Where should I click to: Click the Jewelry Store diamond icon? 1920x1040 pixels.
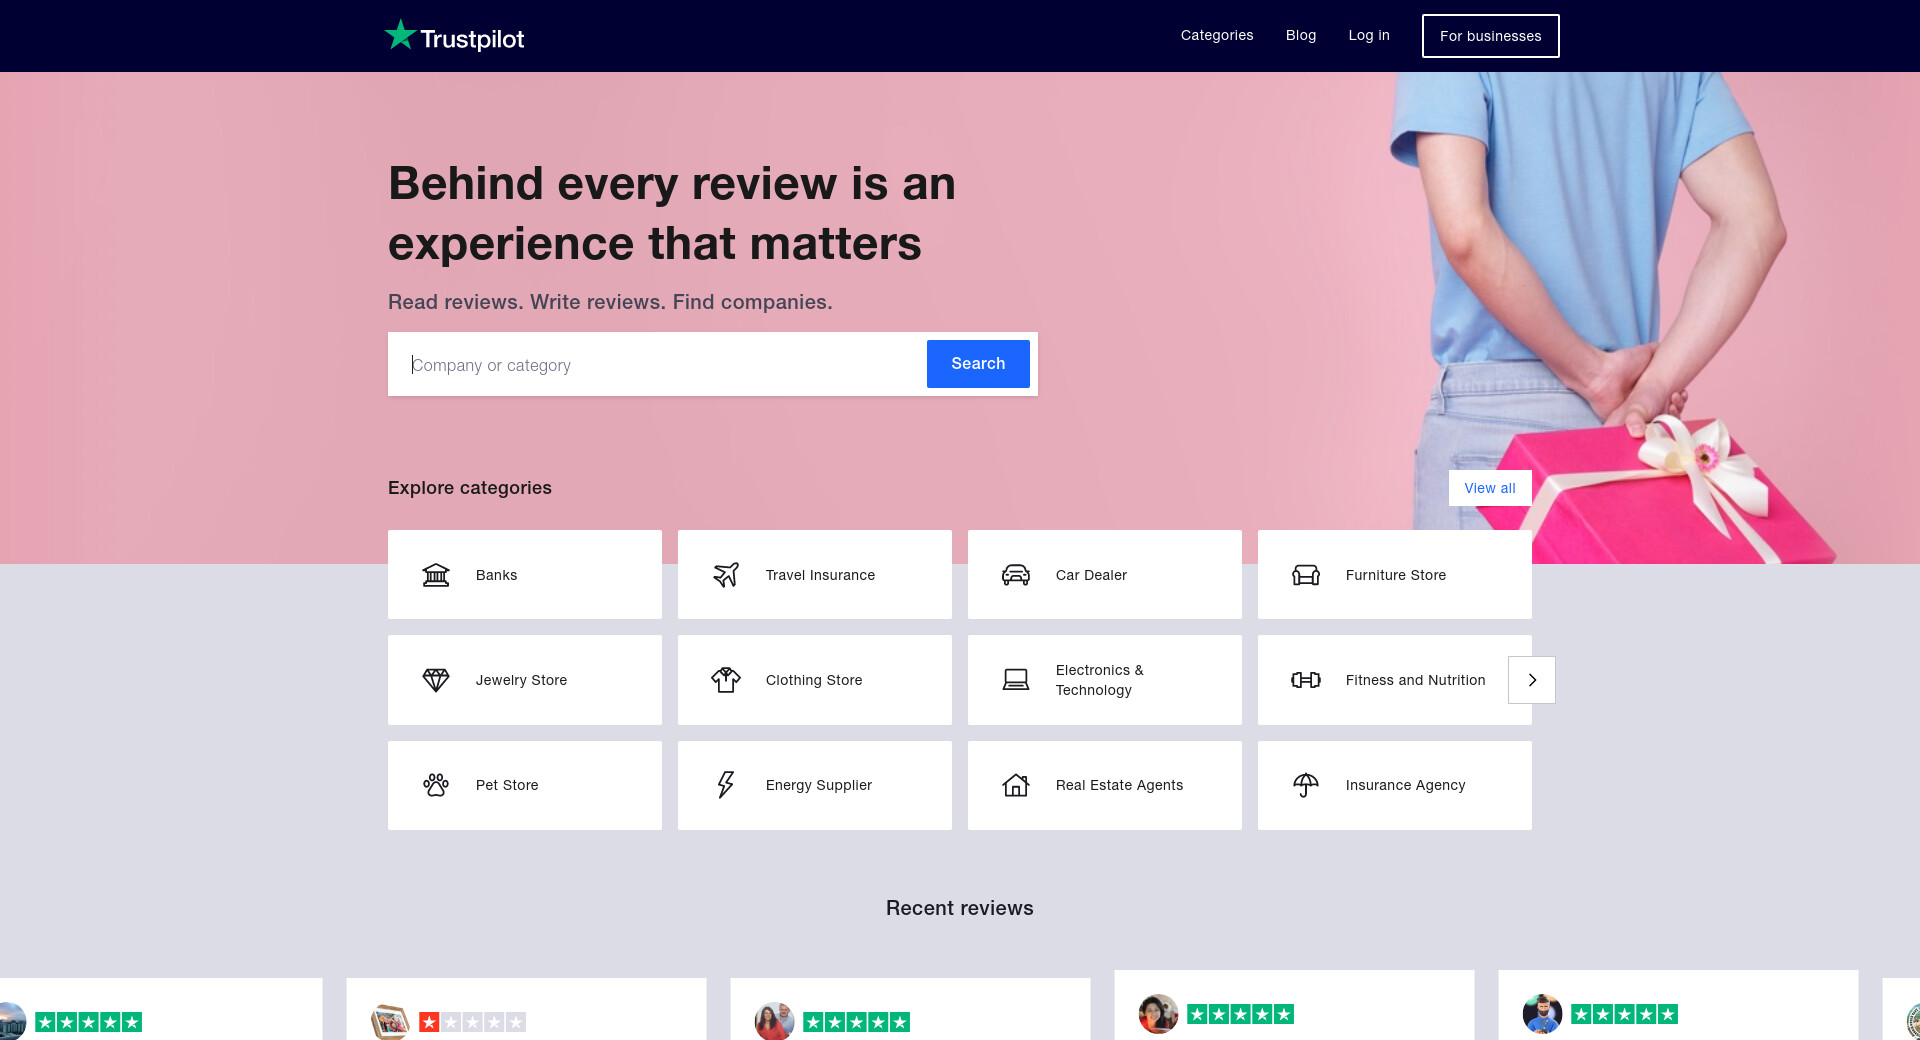click(x=436, y=680)
